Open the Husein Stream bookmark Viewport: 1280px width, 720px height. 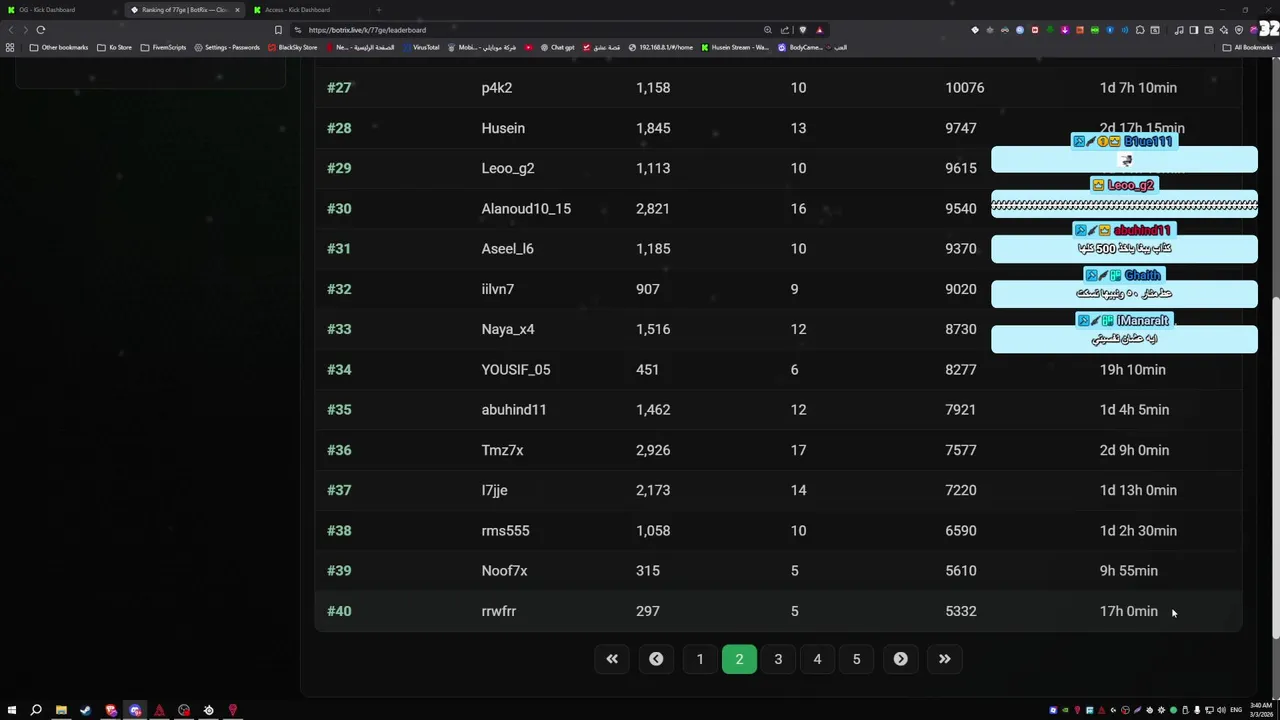click(735, 47)
